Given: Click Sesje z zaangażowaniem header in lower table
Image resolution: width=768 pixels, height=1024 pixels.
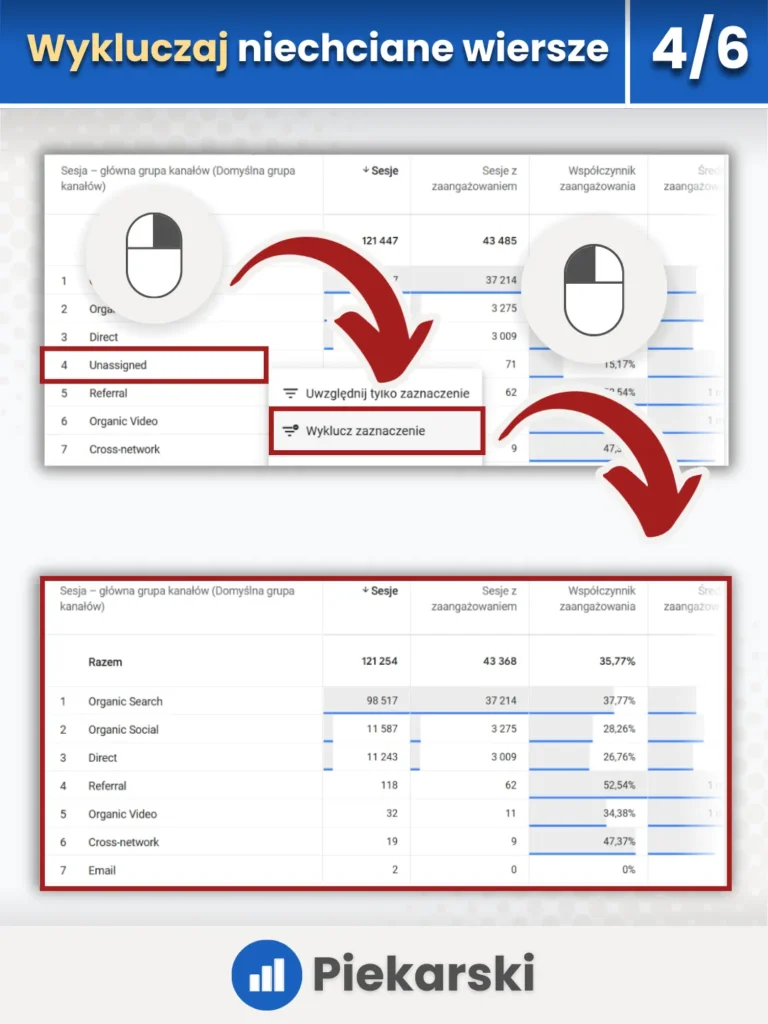Looking at the screenshot, I should [x=474, y=598].
